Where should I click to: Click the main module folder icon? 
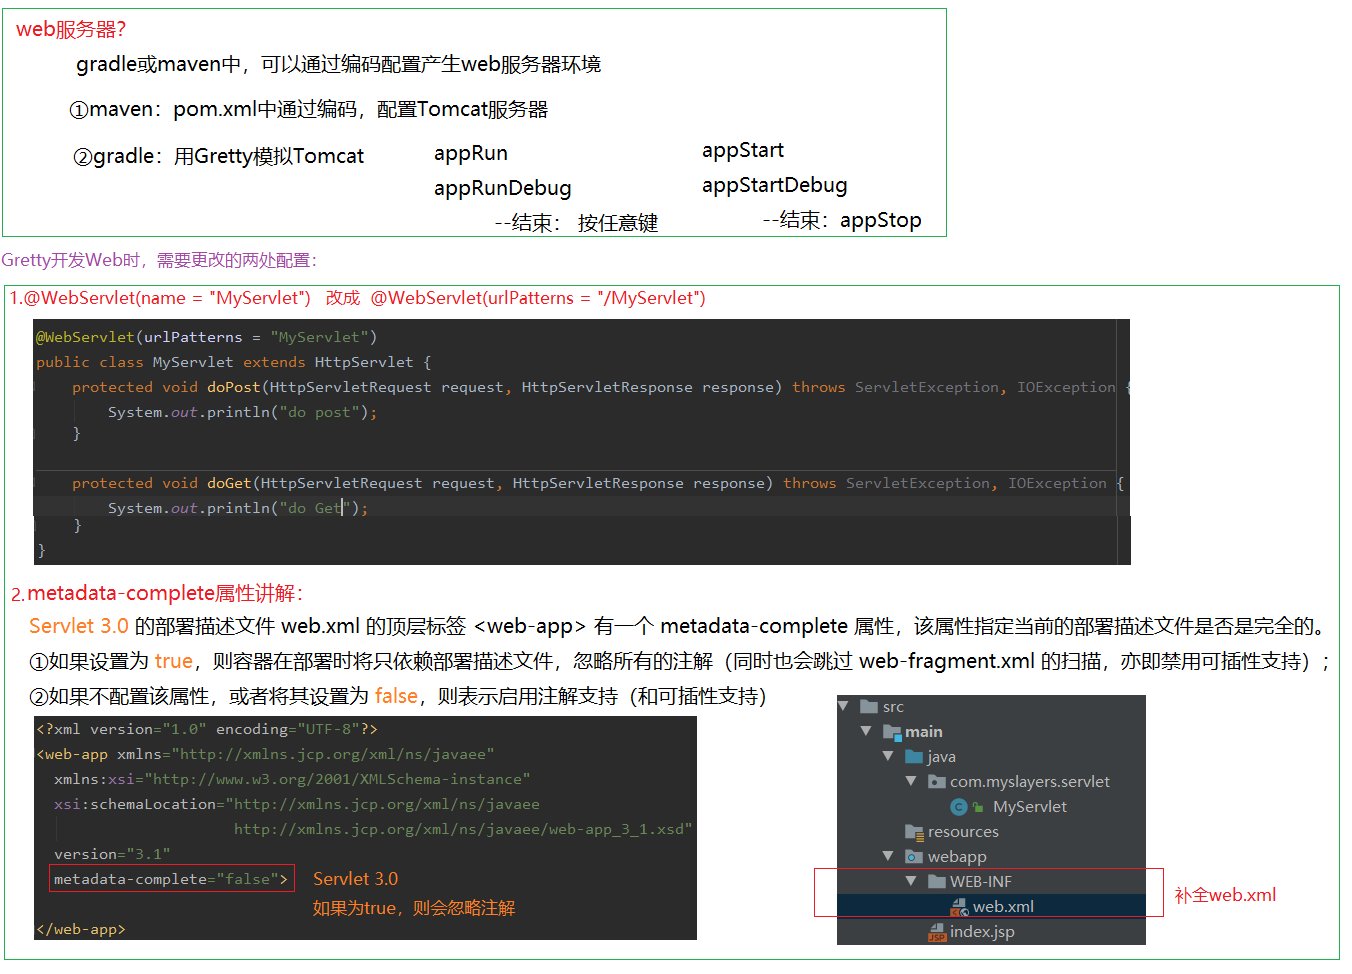click(x=891, y=732)
